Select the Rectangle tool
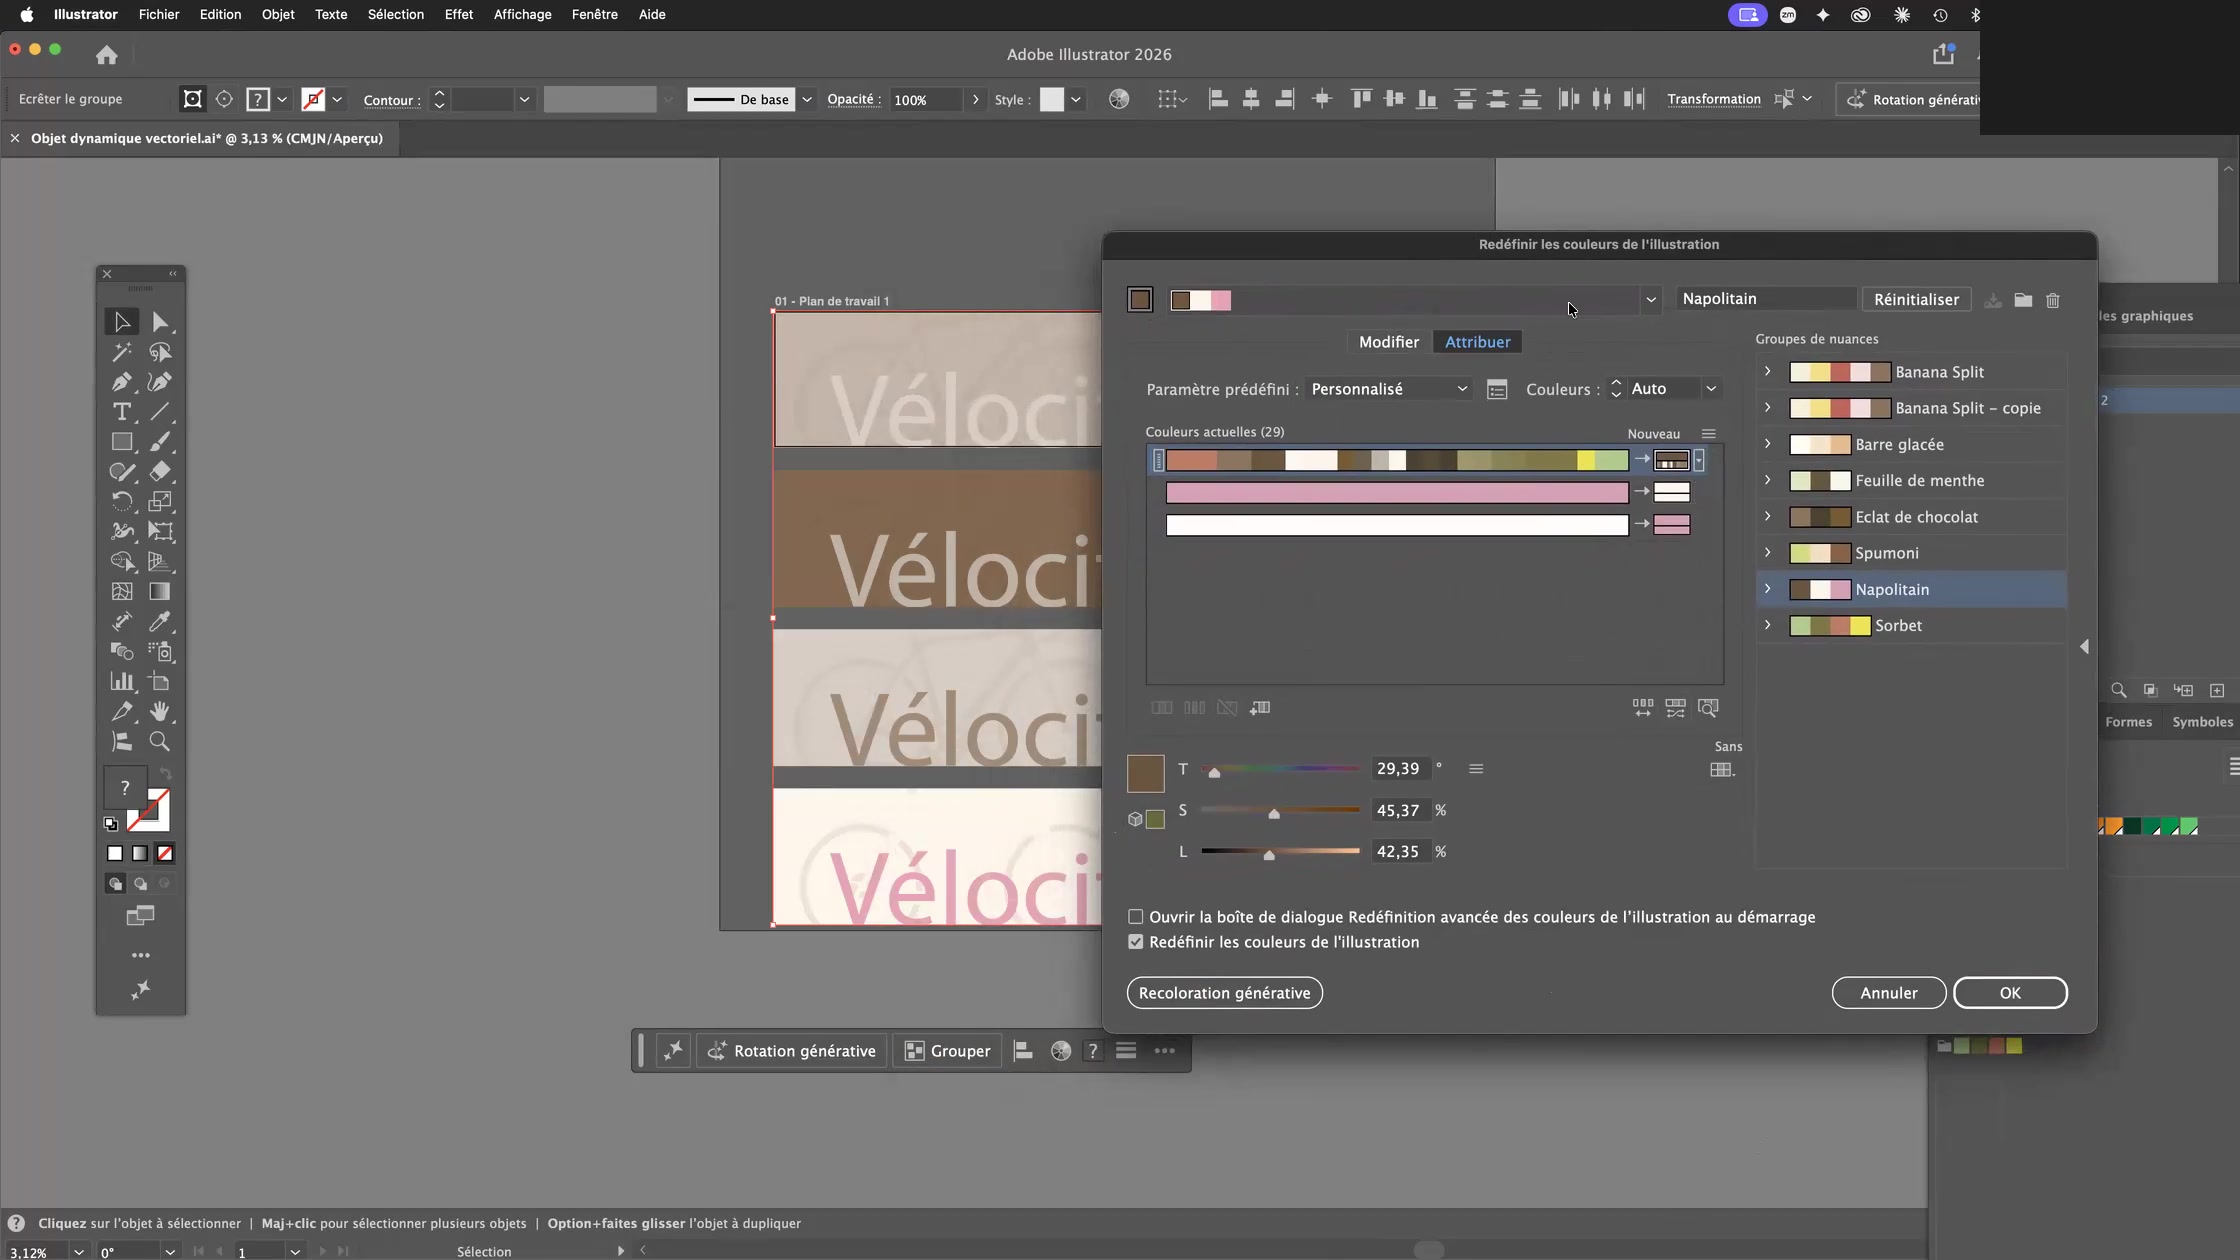The height and width of the screenshot is (1260, 2240). (x=122, y=442)
